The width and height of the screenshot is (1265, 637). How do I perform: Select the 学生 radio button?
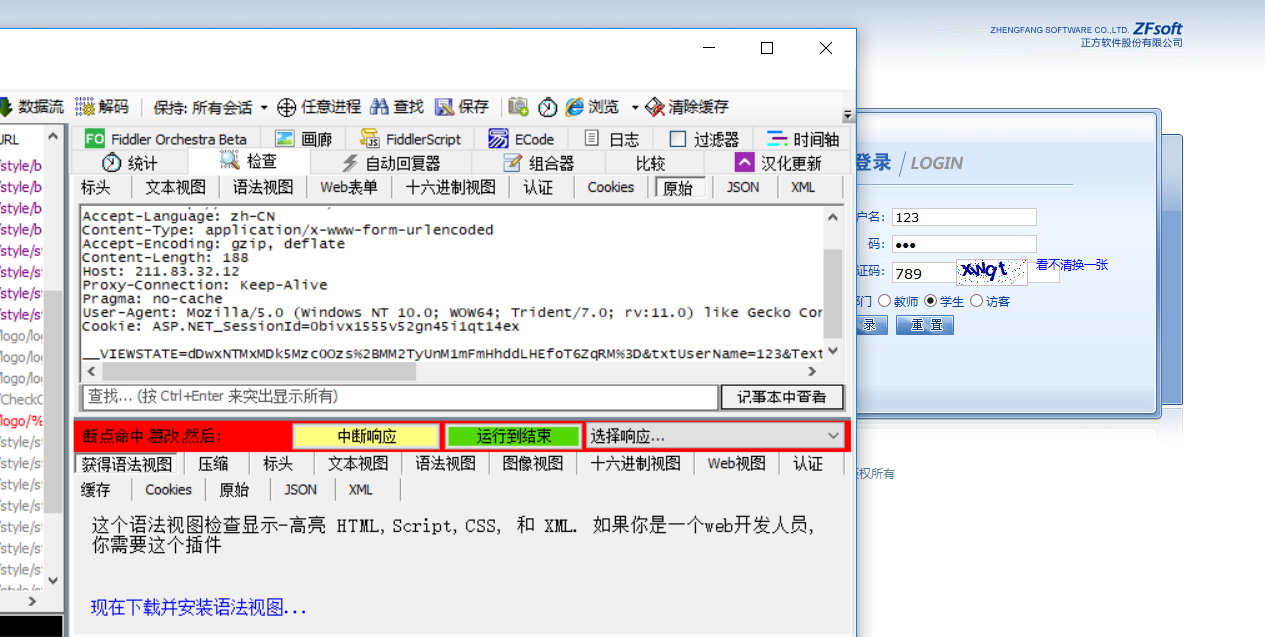pyautogui.click(x=930, y=301)
